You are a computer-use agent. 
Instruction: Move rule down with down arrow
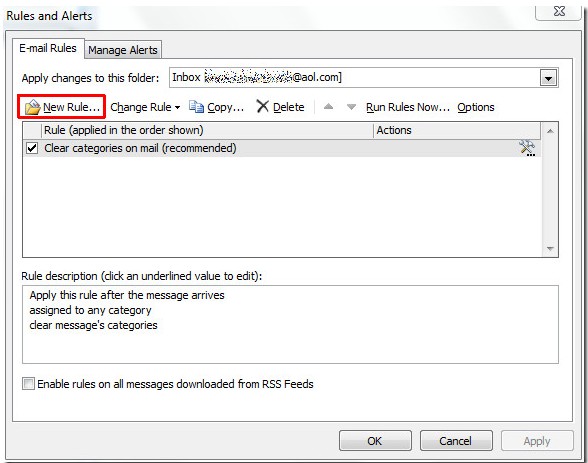tap(351, 107)
